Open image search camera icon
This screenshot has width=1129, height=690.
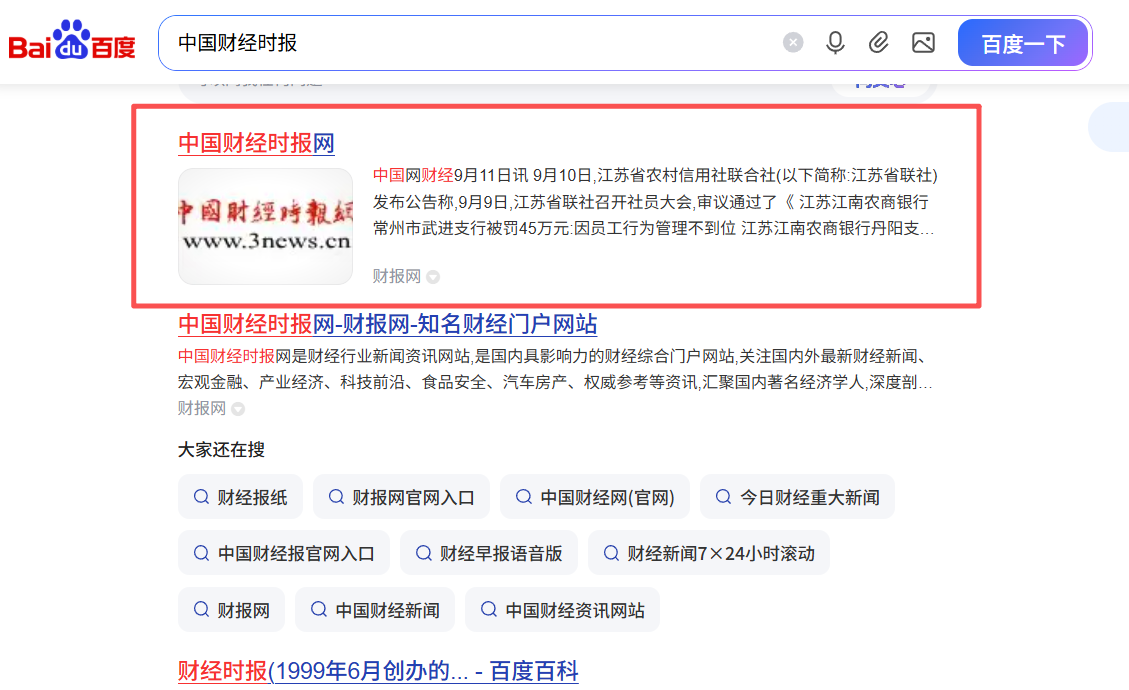point(923,43)
